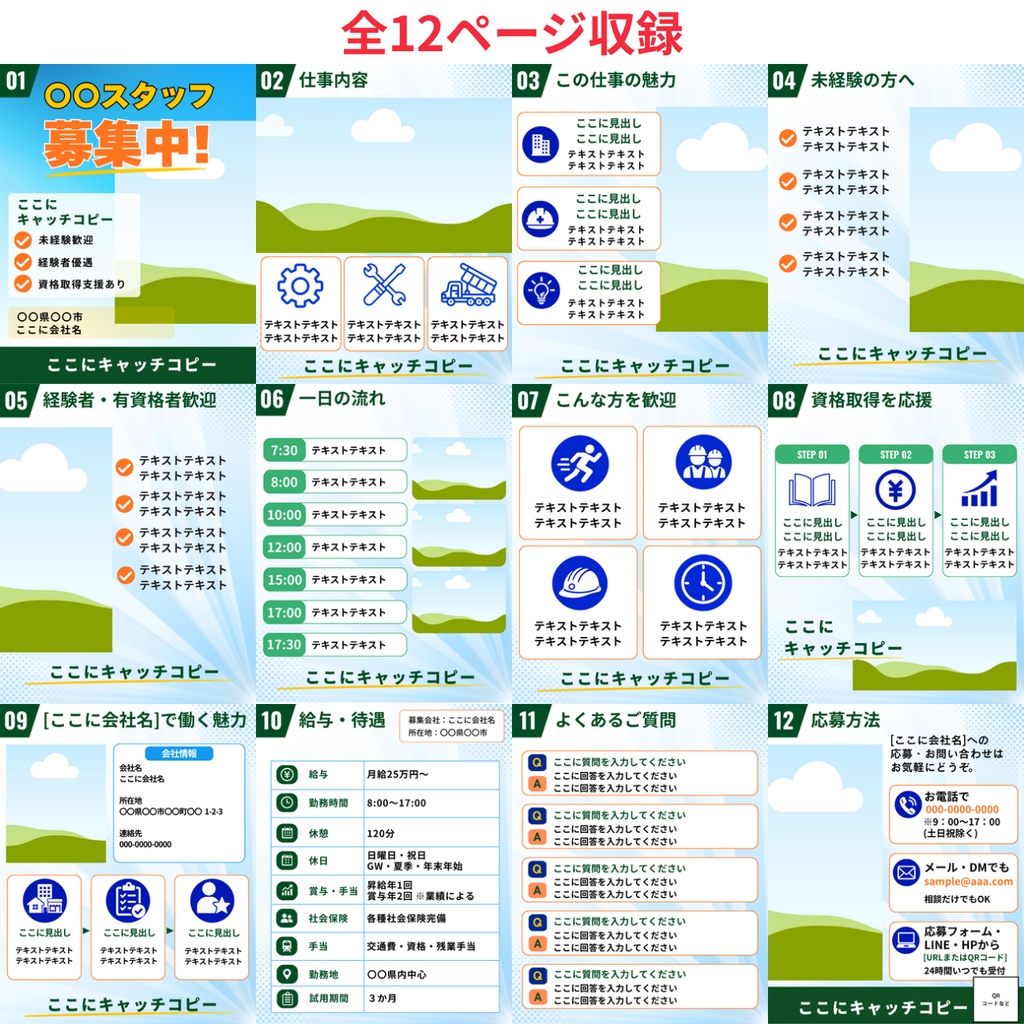Select the 10:00 time label
Screen dimensions: 1024x1024
point(284,515)
